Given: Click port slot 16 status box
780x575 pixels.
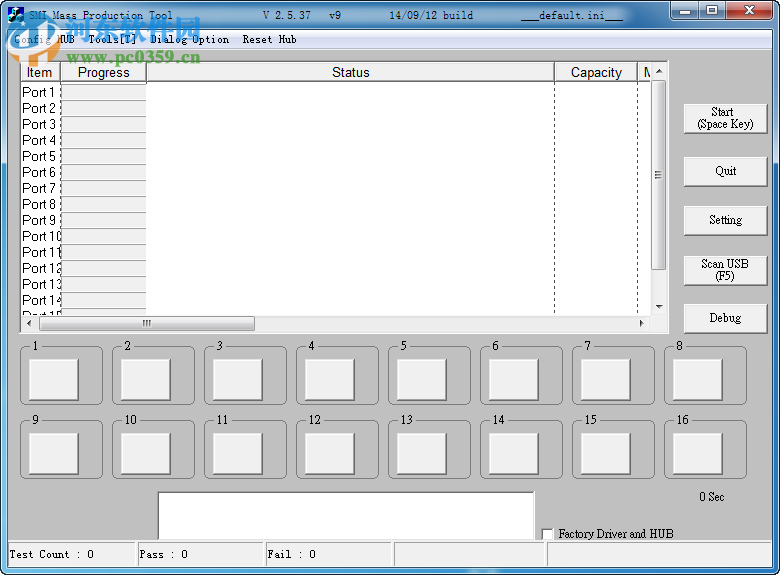Looking at the screenshot, I should (698, 453).
